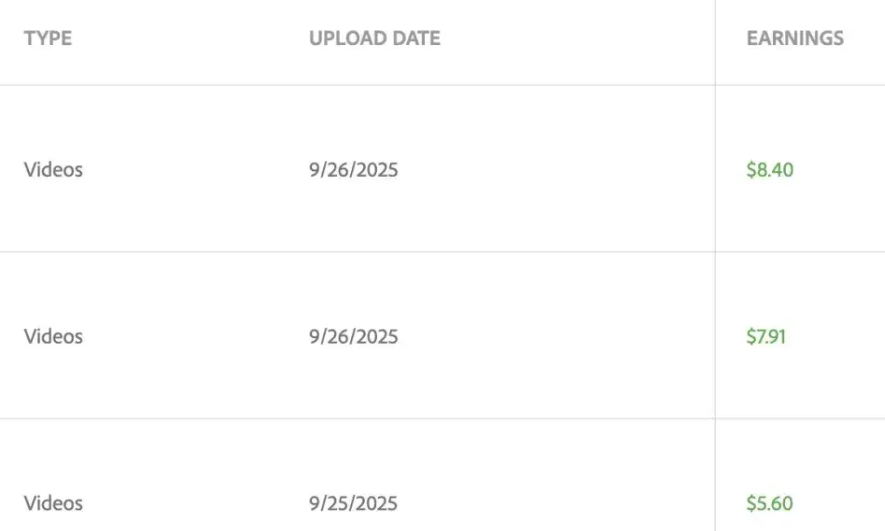Open the $5.60 earnings amount
This screenshot has height=531, width=885.
pyautogui.click(x=769, y=503)
